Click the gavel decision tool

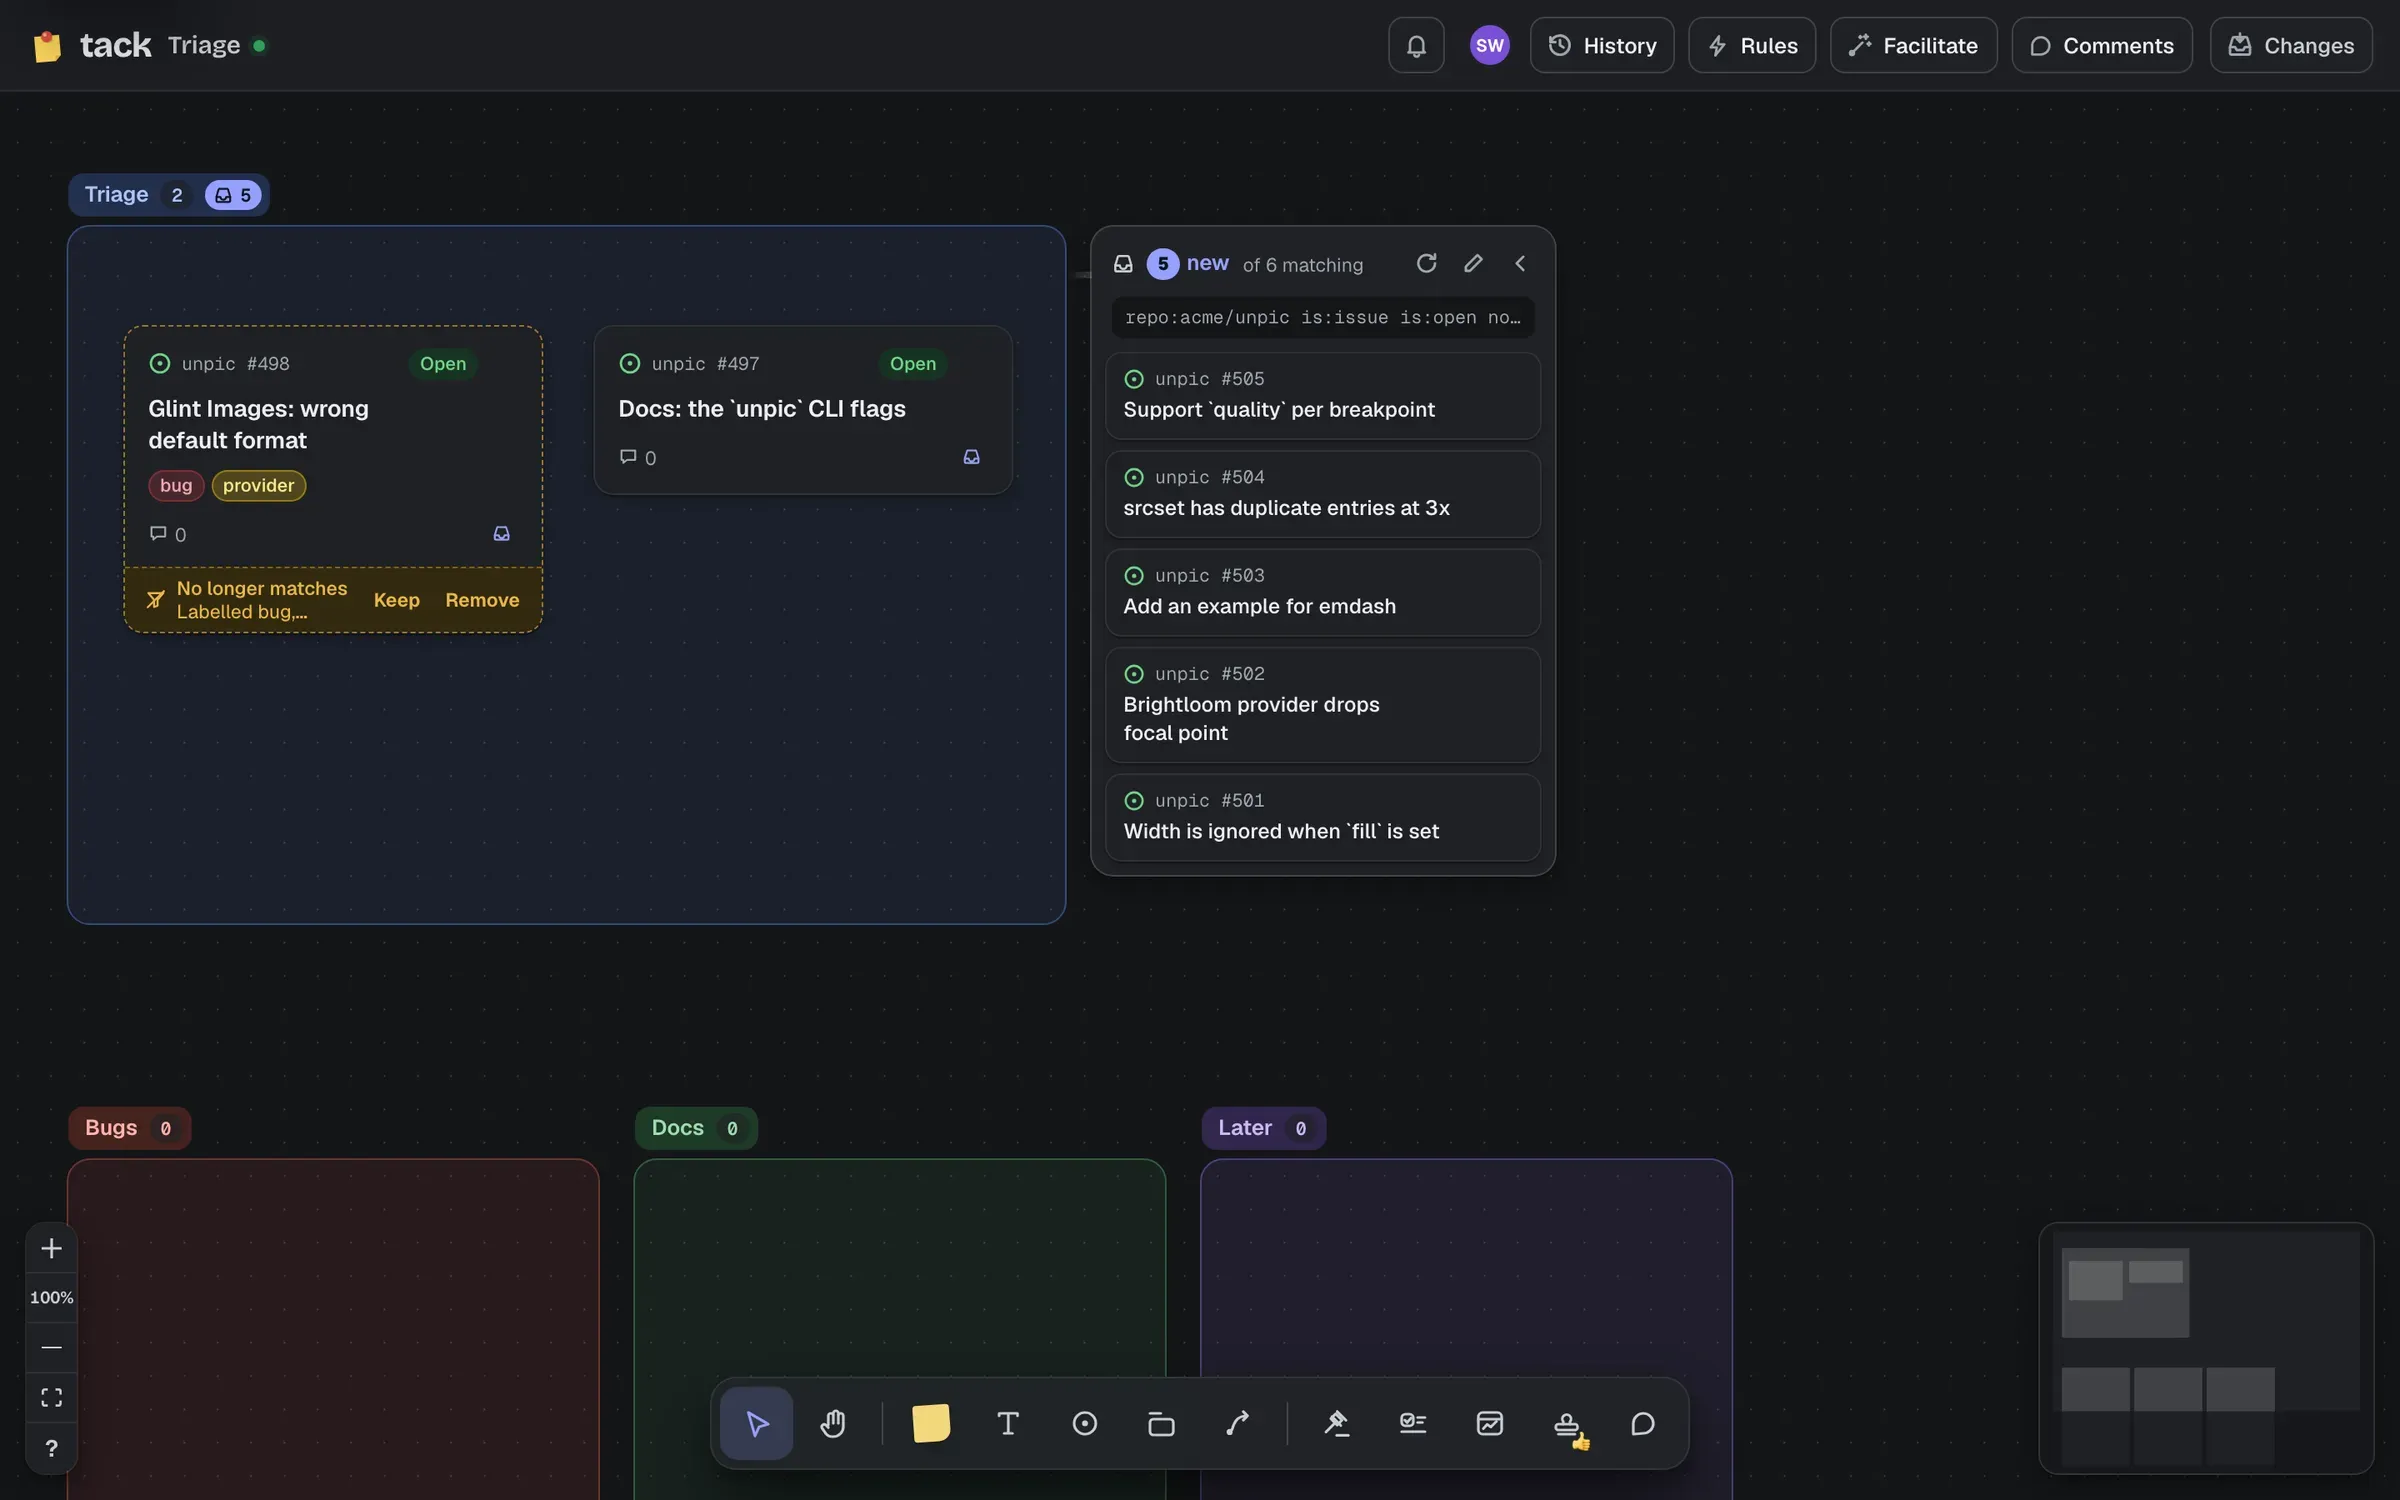pos(1336,1423)
